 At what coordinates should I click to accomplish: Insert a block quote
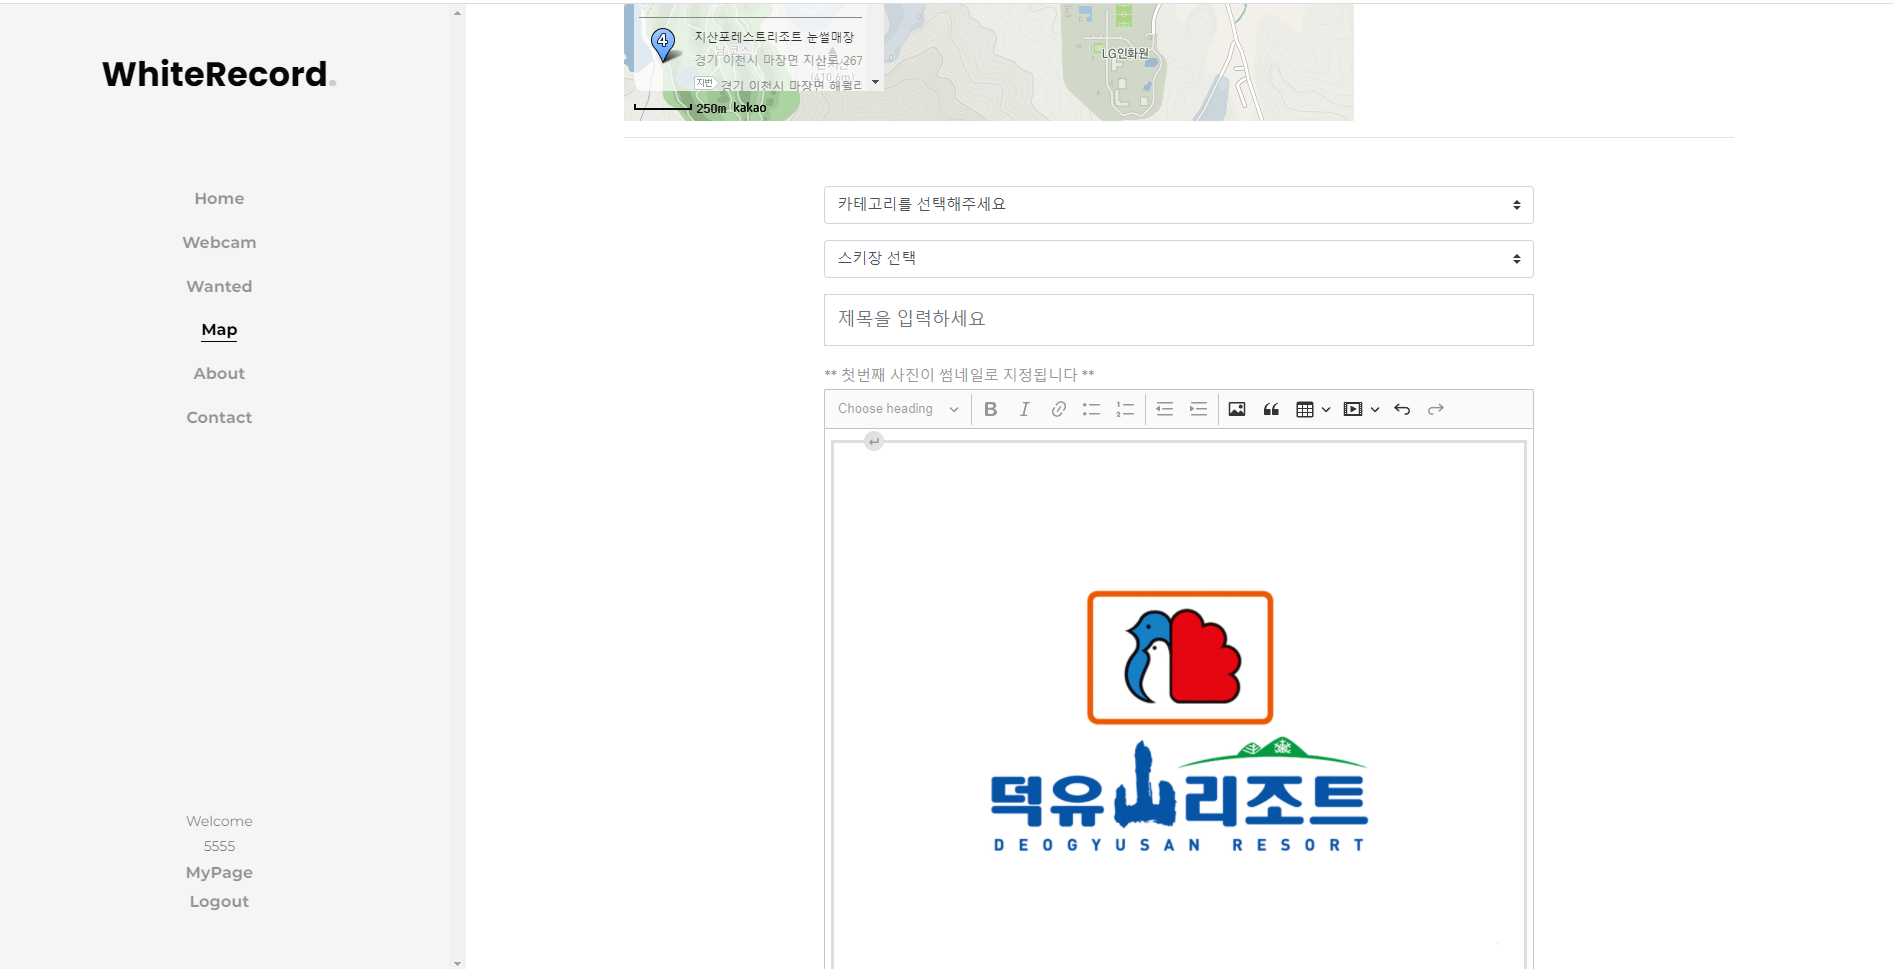1271,409
